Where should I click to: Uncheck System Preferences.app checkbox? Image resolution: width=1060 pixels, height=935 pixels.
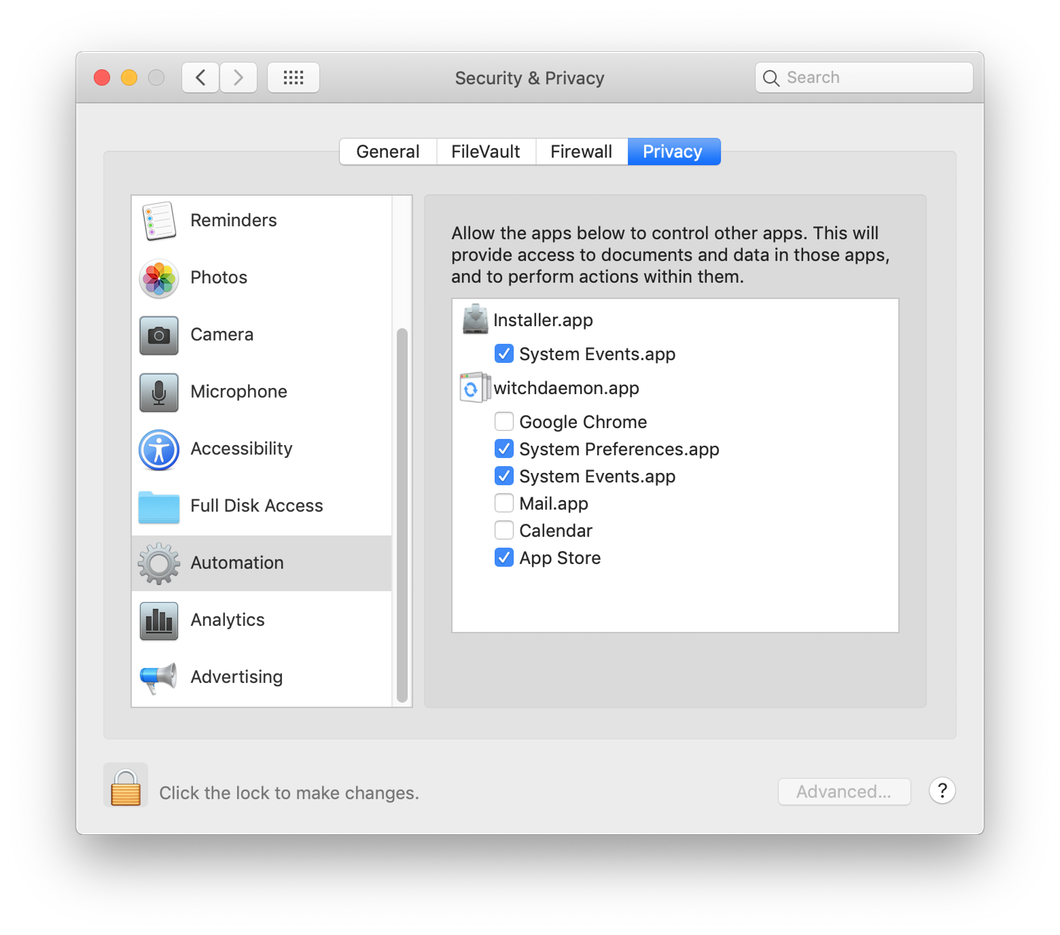click(504, 448)
